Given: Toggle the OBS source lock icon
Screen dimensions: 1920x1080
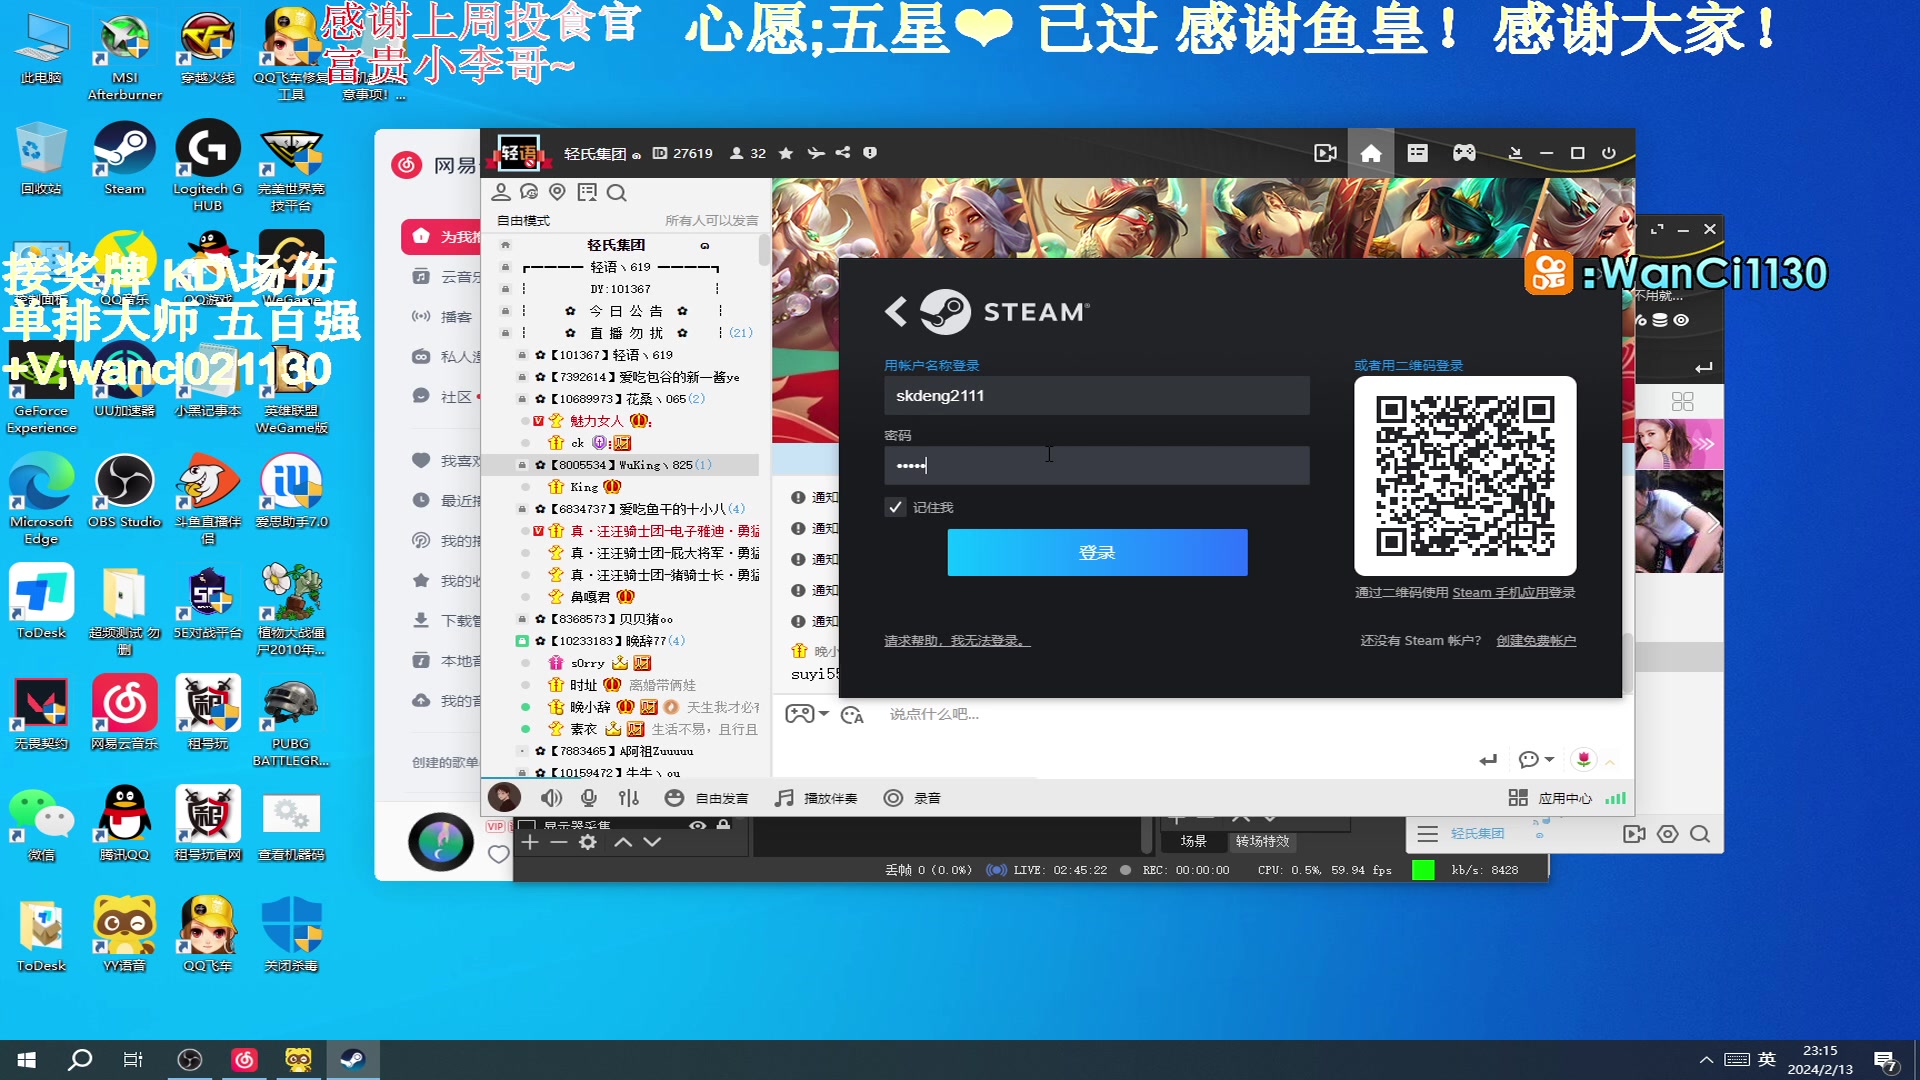Looking at the screenshot, I should coord(723,825).
